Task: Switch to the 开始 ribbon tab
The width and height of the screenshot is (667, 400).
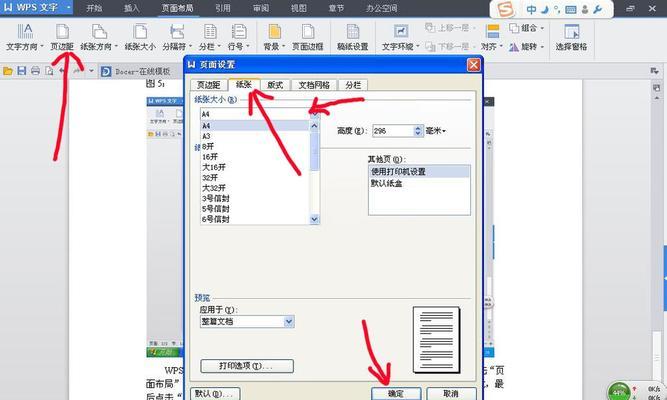Action: point(94,8)
